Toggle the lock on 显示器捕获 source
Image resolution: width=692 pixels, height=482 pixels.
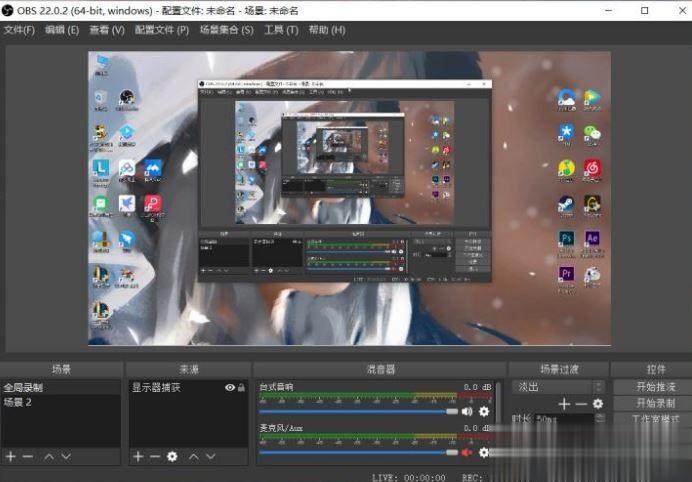(241, 387)
